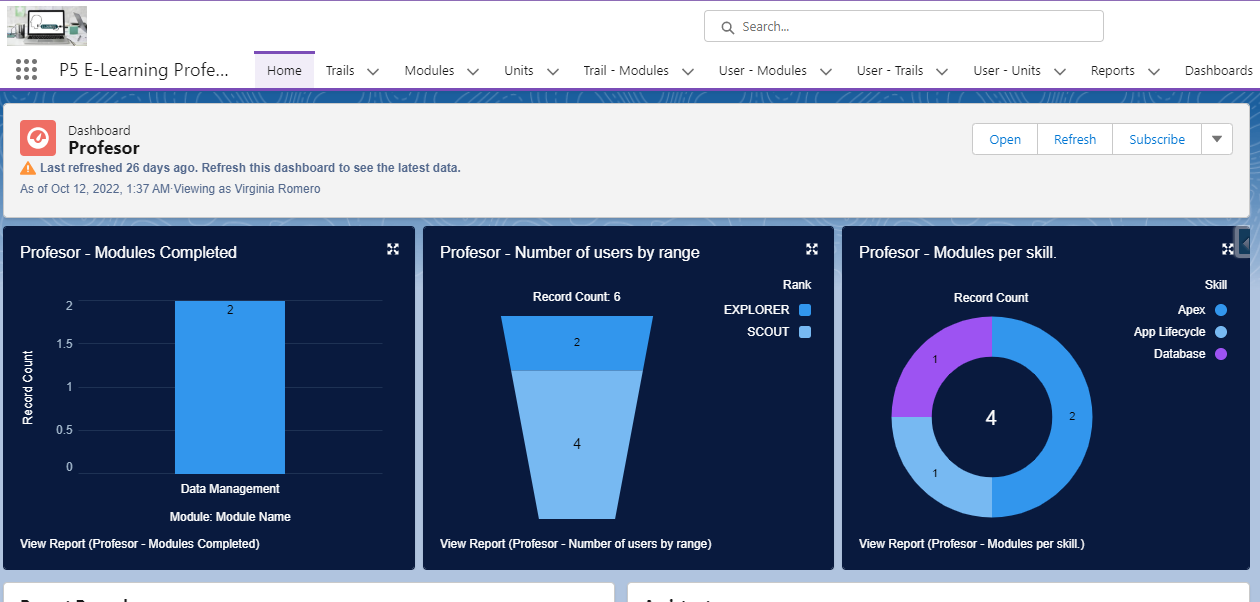This screenshot has width=1260, height=602.
Task: Expand the Modules Completed chart to fullscreen
Action: [x=393, y=249]
